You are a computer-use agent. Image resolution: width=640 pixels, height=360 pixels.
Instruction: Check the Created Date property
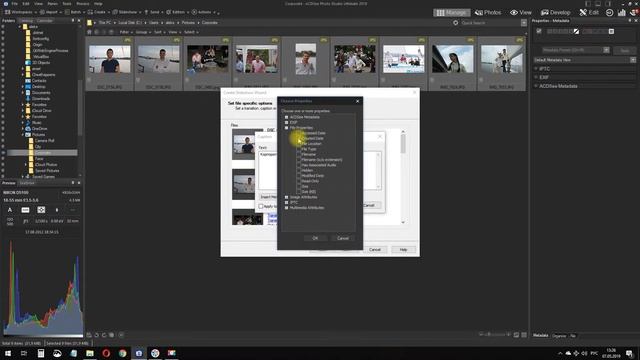click(x=299, y=138)
